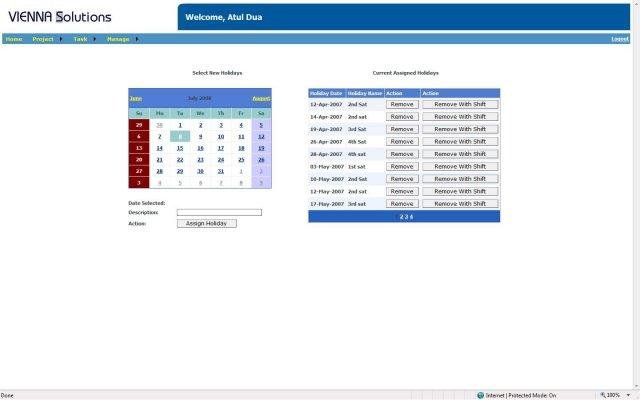Viewport: 640px width, 400px height.
Task: Select July 24 in the calendar
Action: pyautogui.click(x=221, y=160)
